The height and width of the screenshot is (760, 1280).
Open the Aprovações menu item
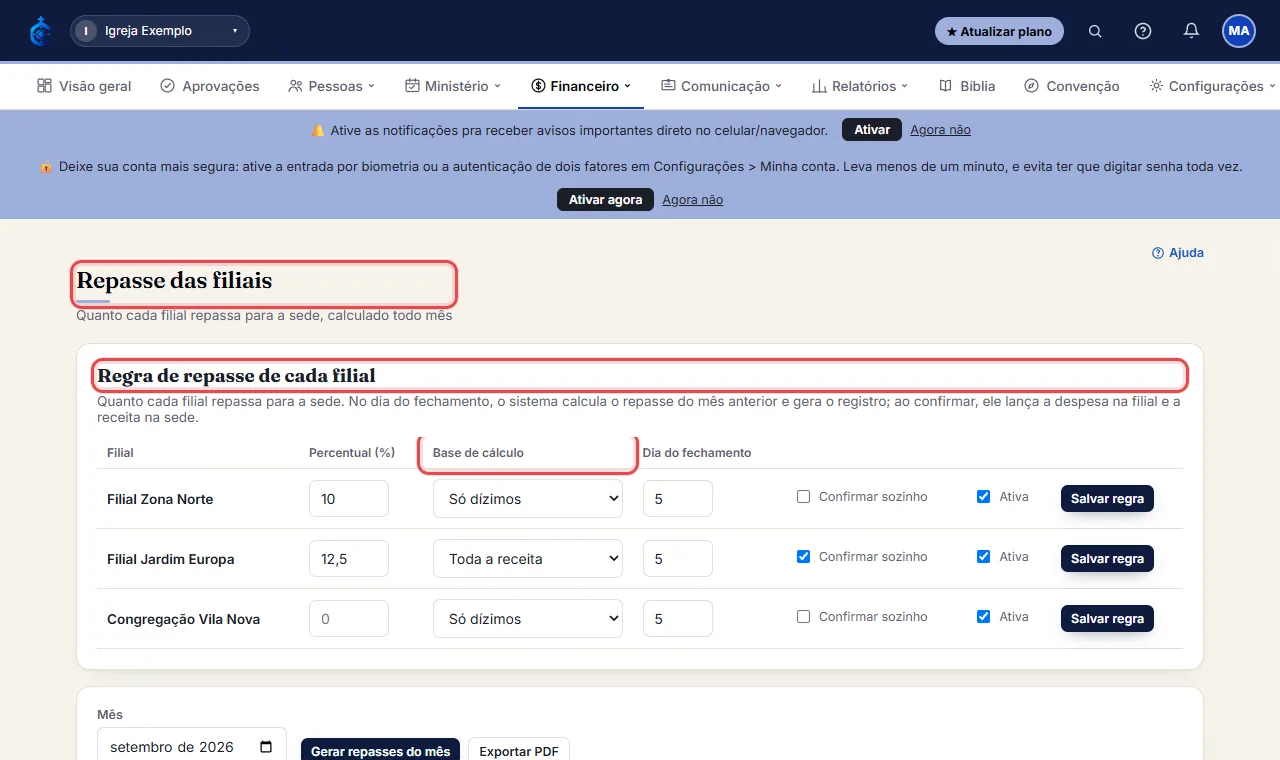click(210, 86)
